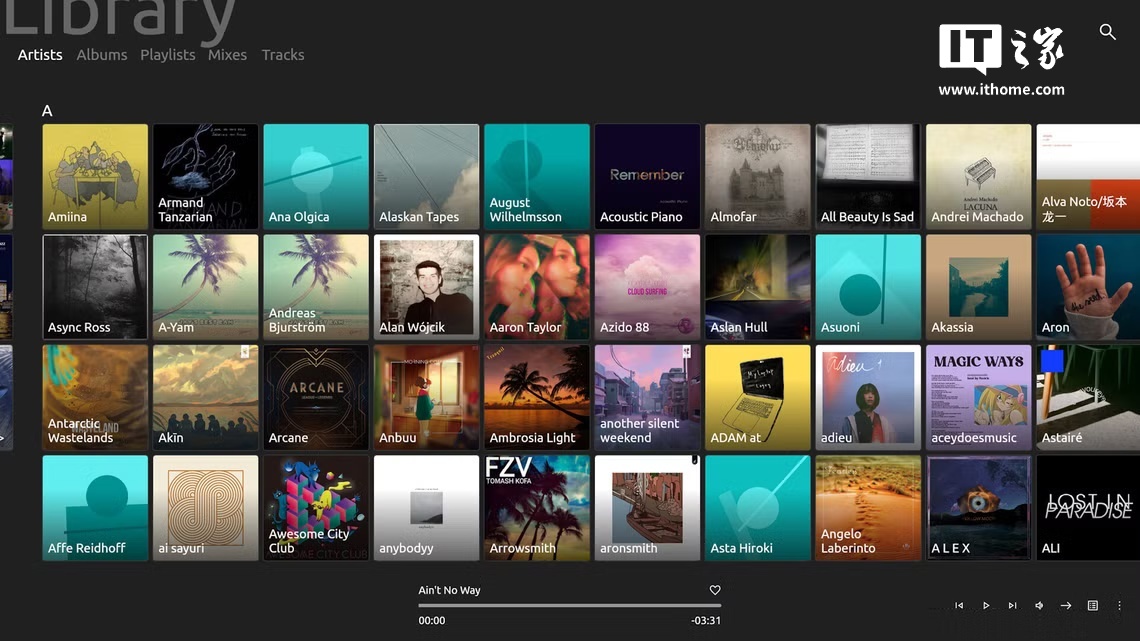Open the aceydoesmusic artist tile
Image resolution: width=1140 pixels, height=641 pixels.
coord(979,398)
